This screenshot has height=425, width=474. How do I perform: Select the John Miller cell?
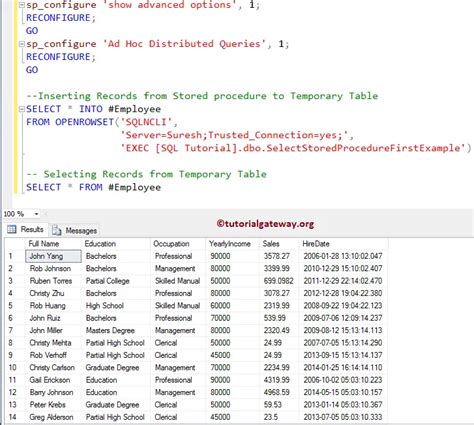(53, 330)
